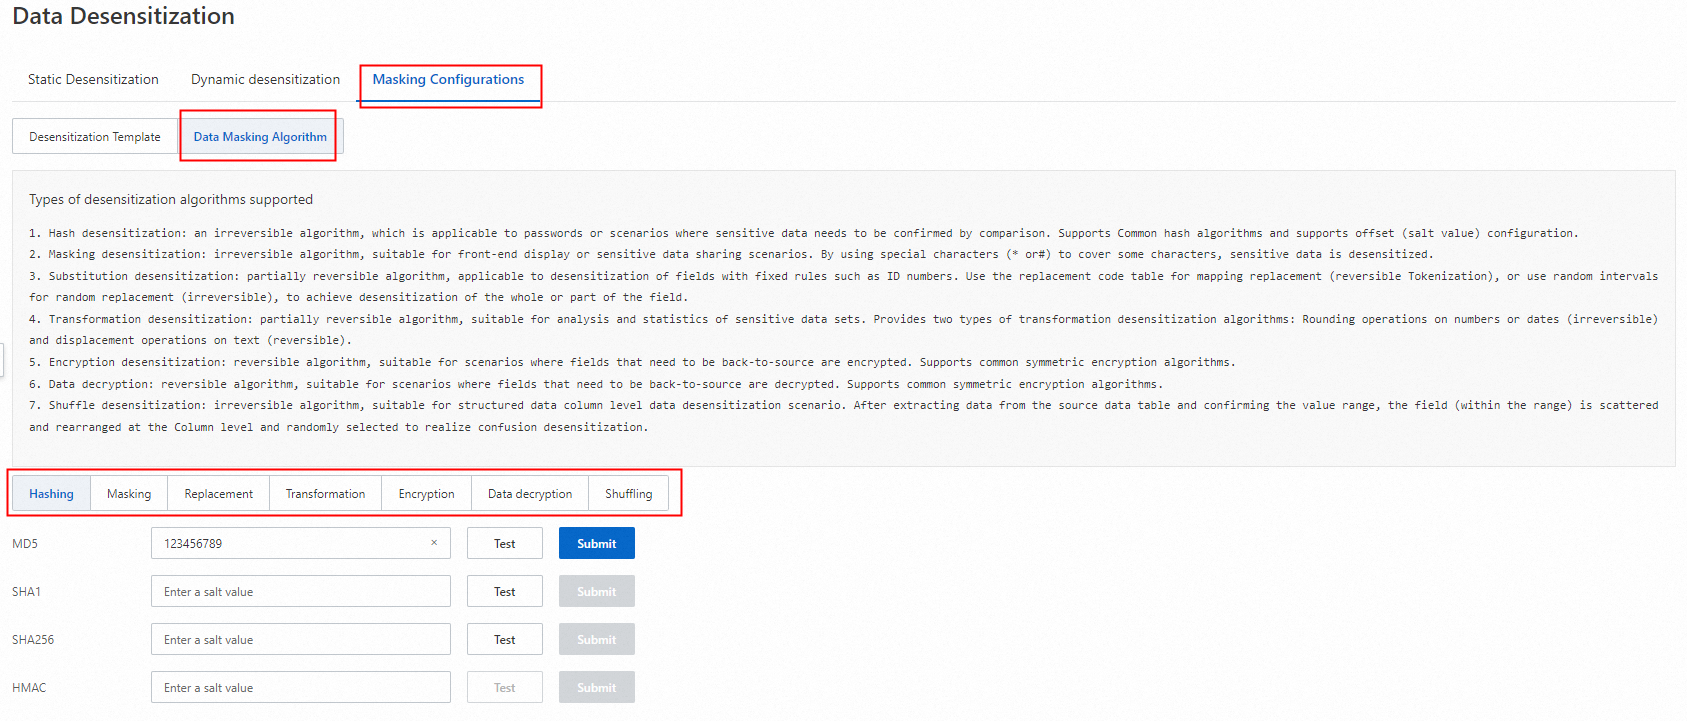Click the HMAC row label
This screenshot has width=1687, height=721.
click(x=29, y=688)
